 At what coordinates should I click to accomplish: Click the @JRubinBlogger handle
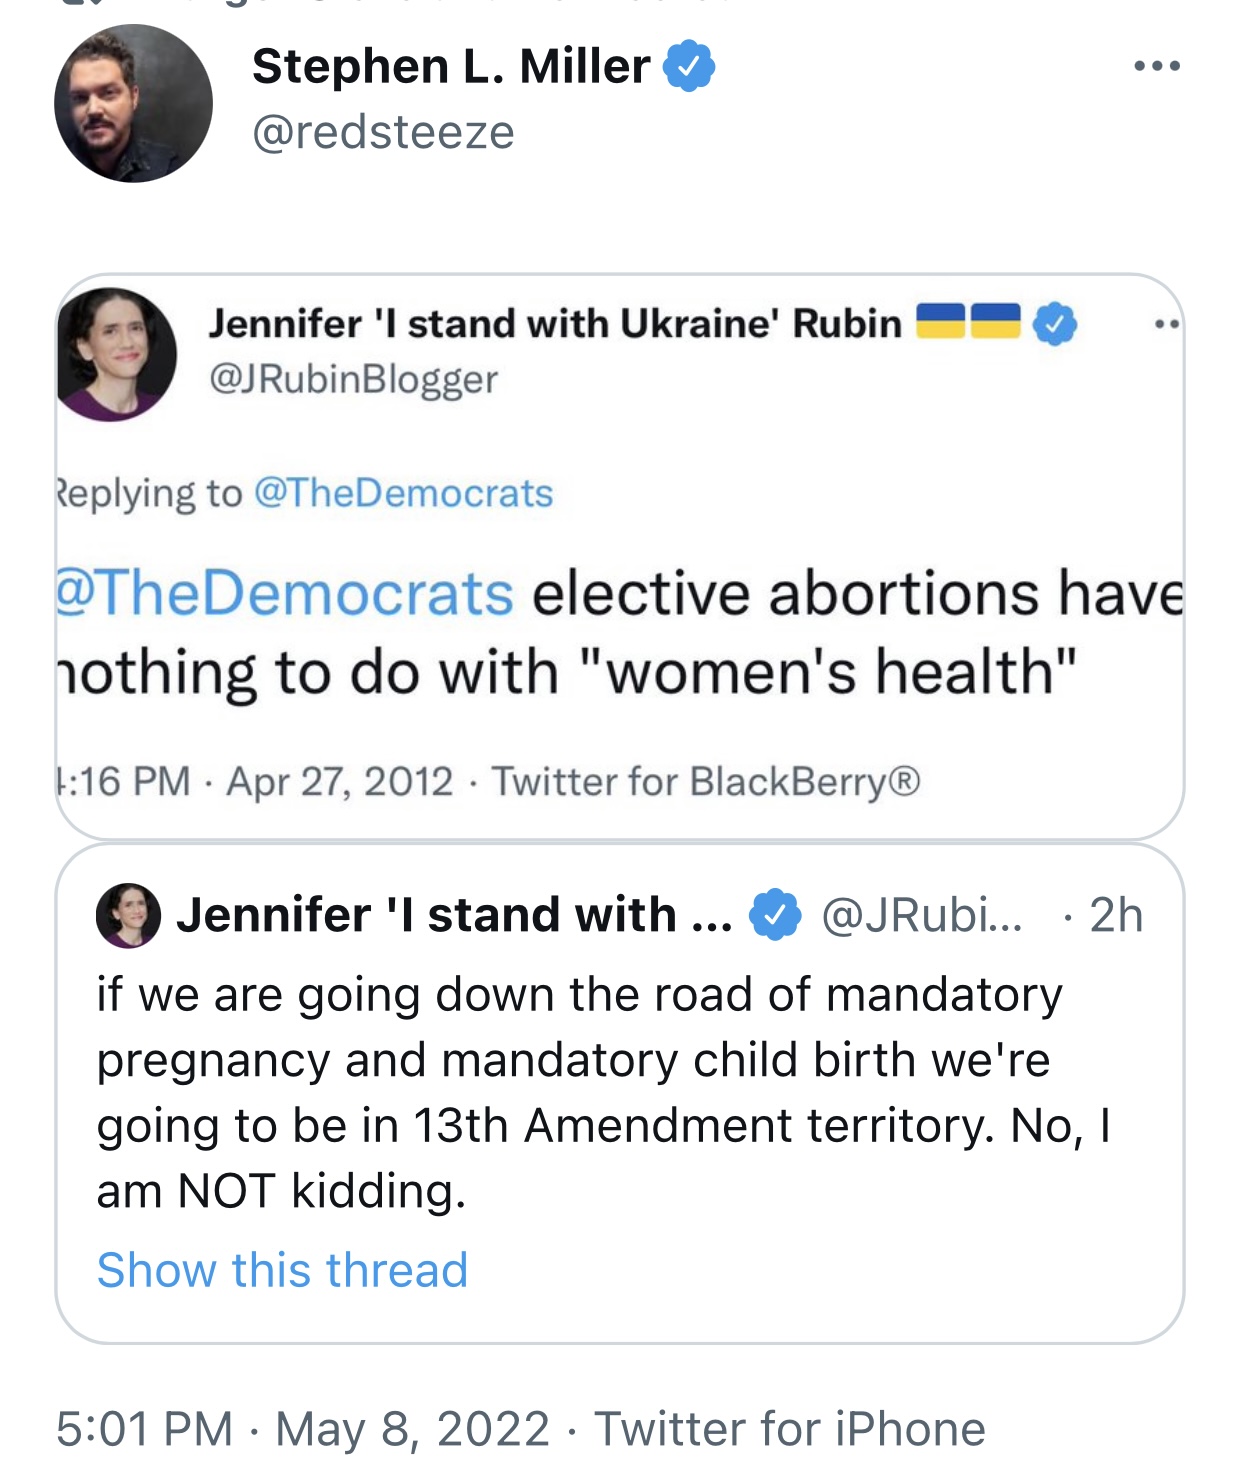[x=353, y=379]
